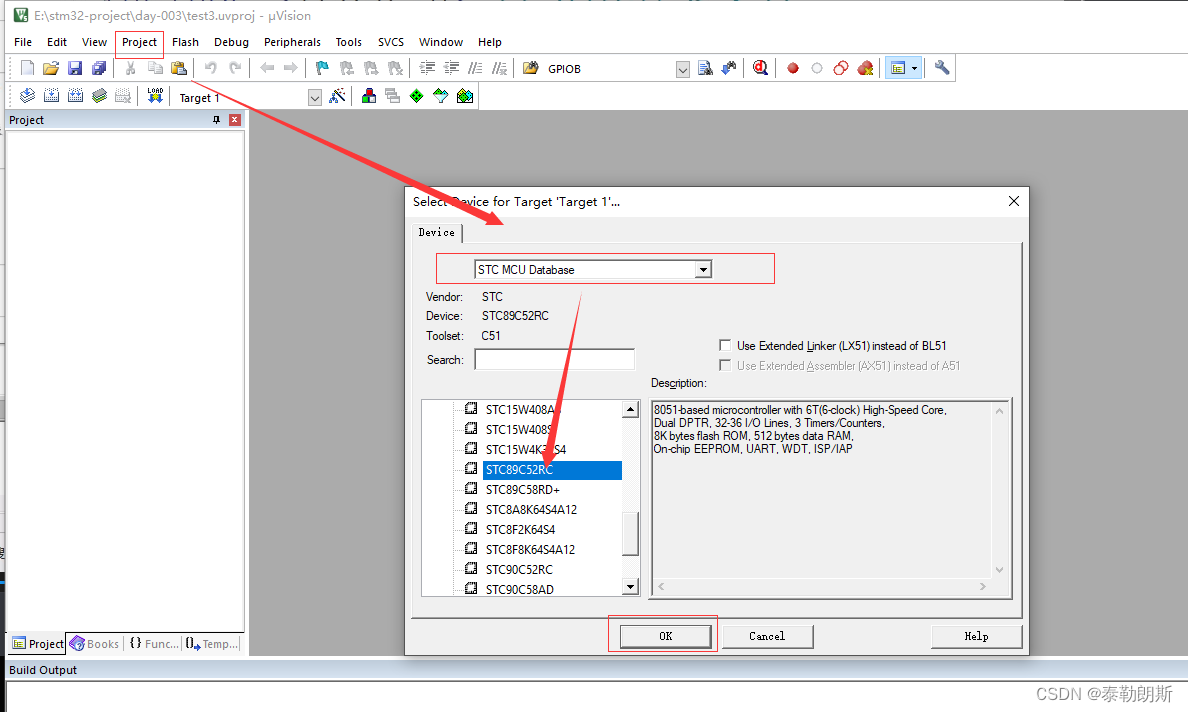The image size is (1188, 712).
Task: Cancel the device selection dialog
Action: tap(767, 636)
